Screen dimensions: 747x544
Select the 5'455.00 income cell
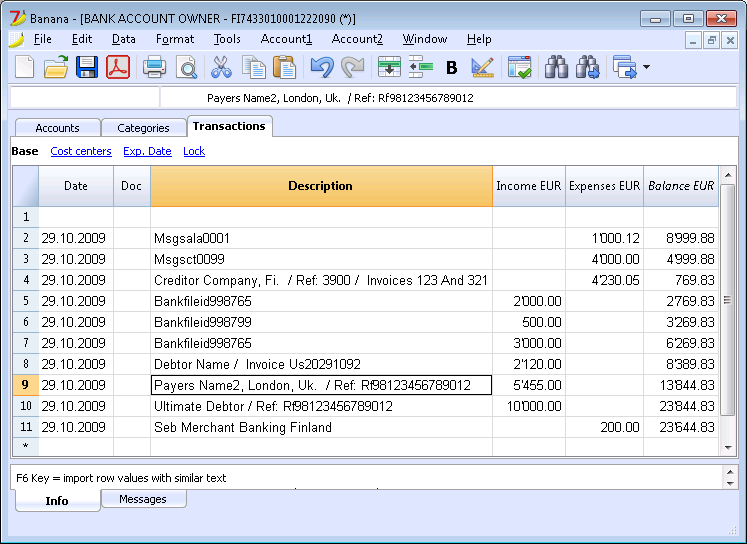pyautogui.click(x=529, y=385)
